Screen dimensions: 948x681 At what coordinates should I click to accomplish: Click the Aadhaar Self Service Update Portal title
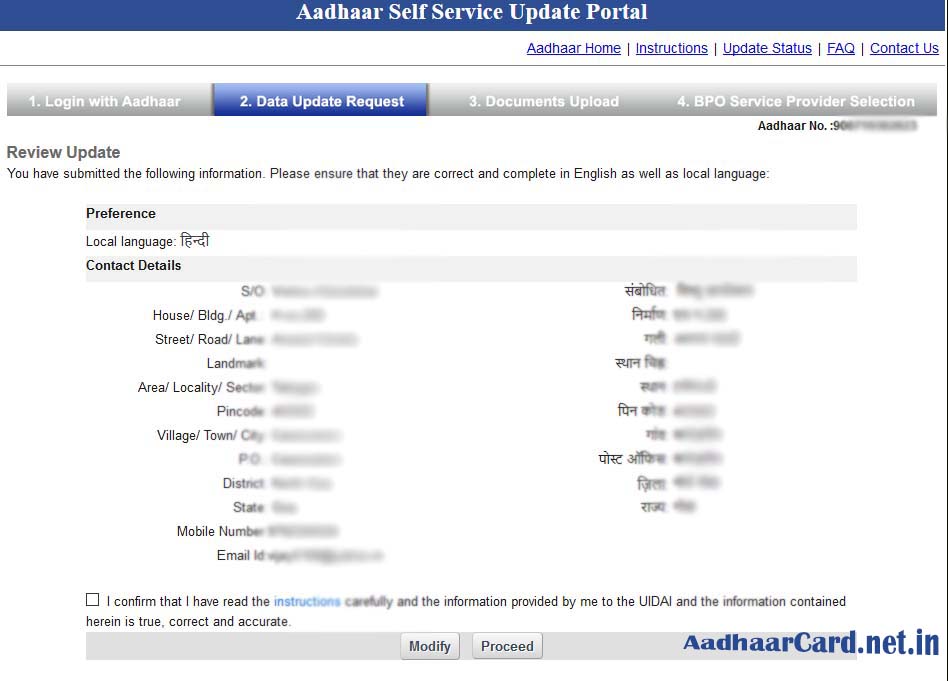click(472, 12)
